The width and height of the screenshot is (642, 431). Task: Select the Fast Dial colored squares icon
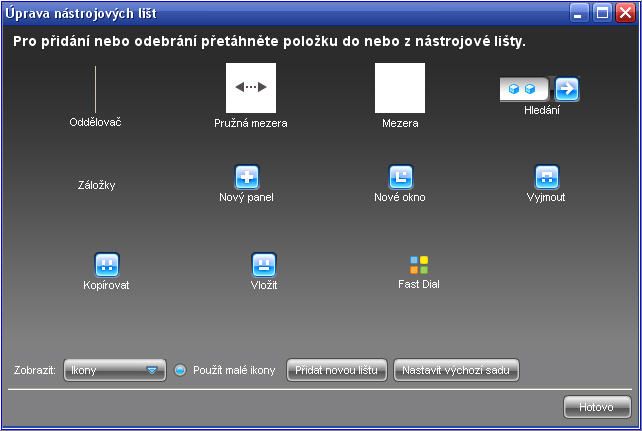[419, 265]
